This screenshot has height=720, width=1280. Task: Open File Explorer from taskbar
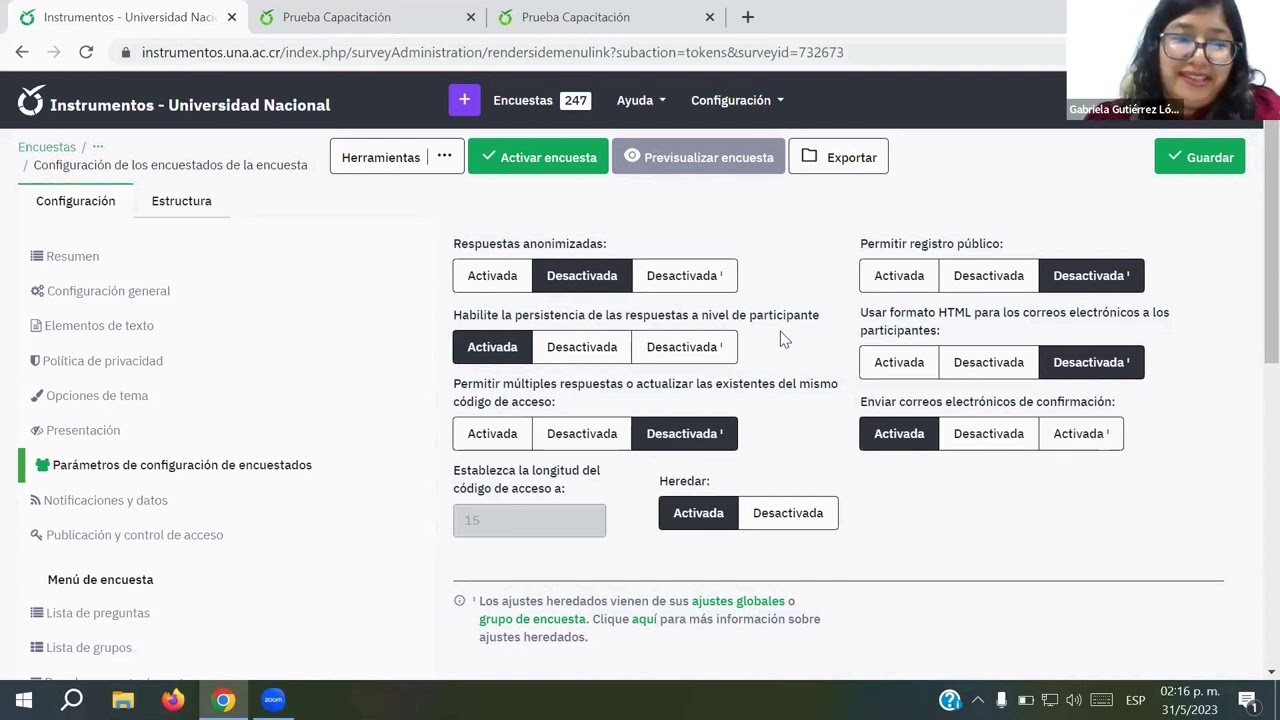123,700
